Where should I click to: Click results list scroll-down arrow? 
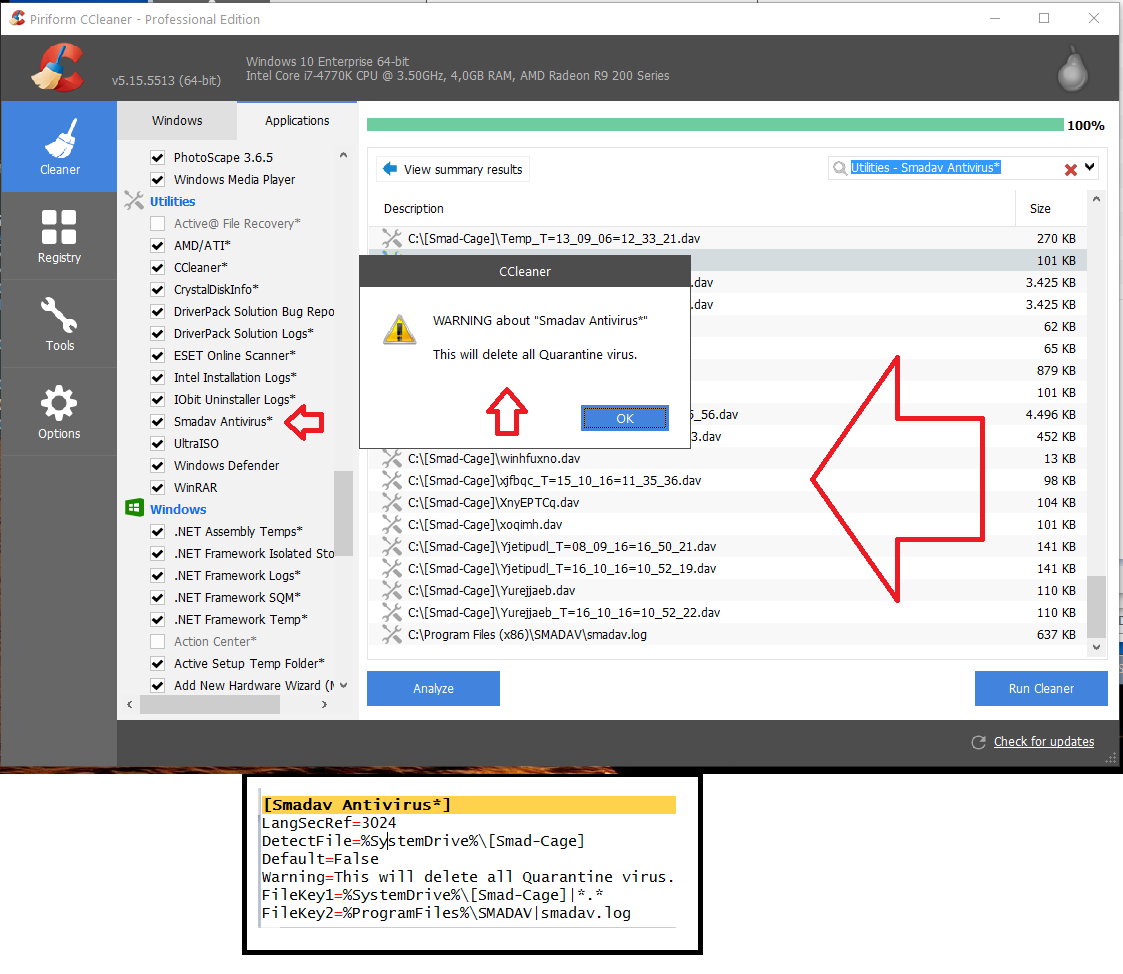[x=1096, y=647]
